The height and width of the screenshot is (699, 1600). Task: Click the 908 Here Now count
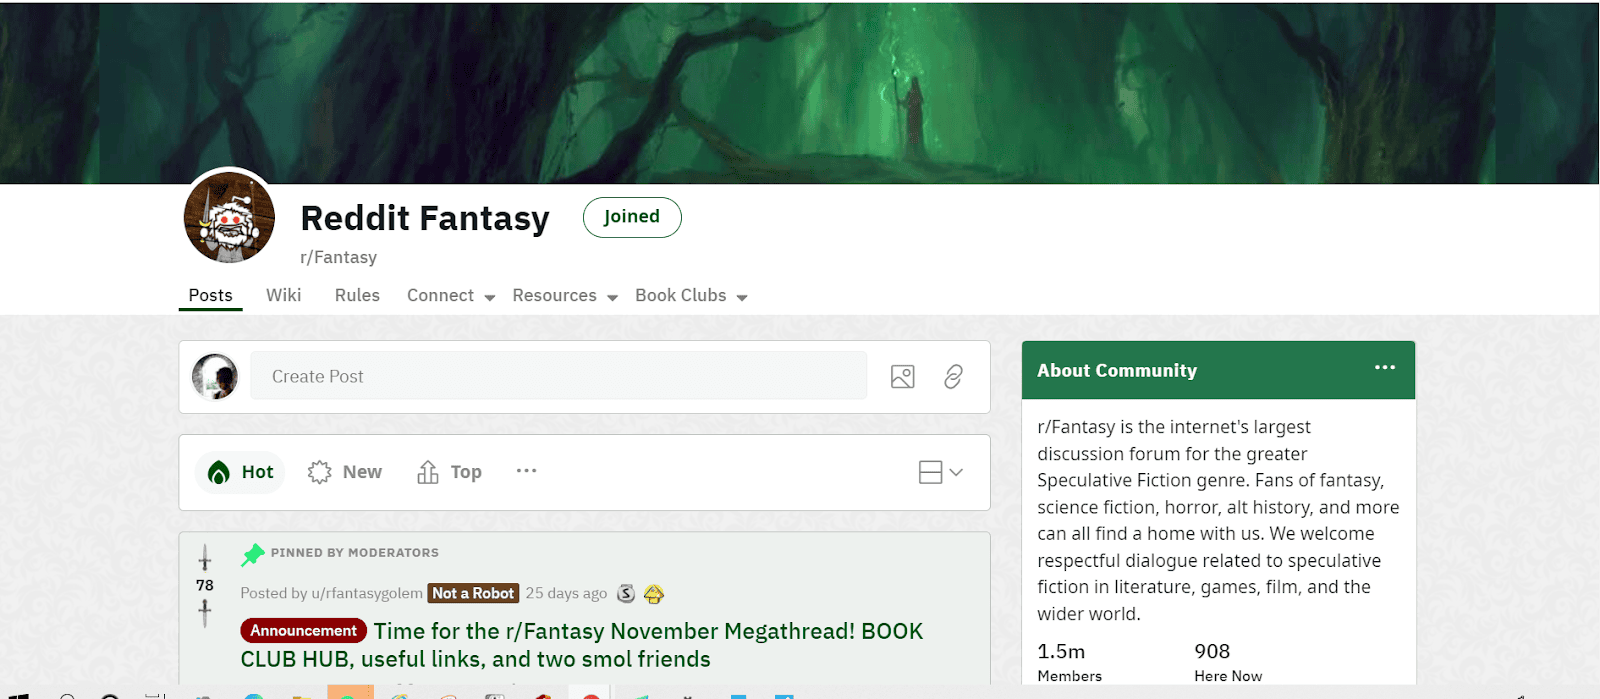1228,662
